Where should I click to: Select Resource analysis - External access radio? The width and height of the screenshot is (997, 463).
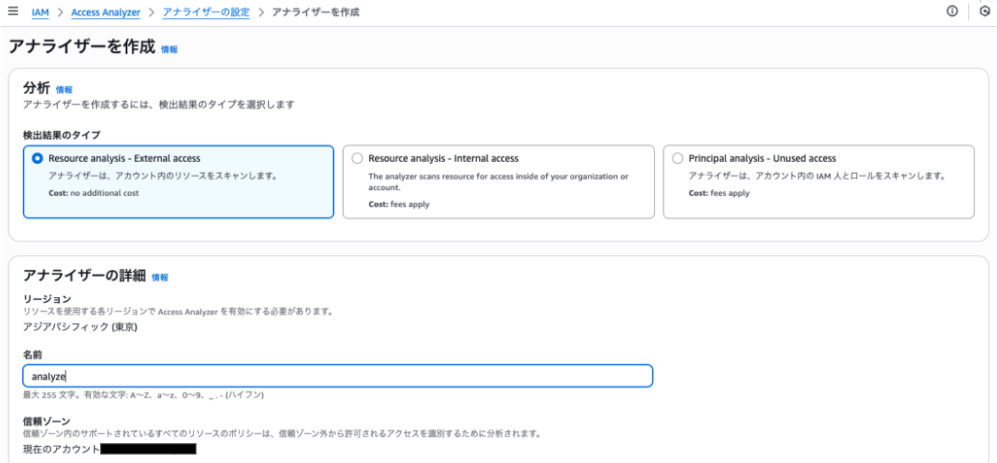[x=38, y=158]
